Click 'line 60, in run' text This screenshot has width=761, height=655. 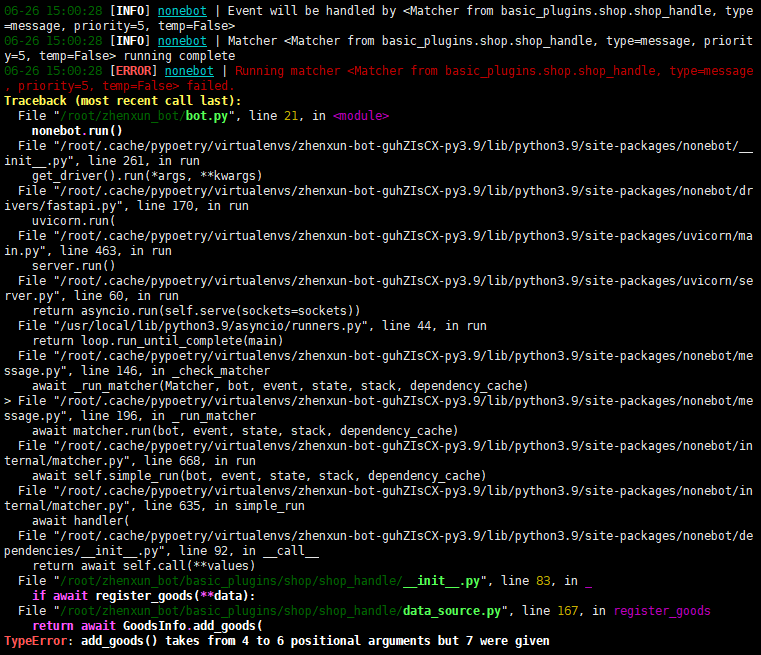[x=126, y=296]
